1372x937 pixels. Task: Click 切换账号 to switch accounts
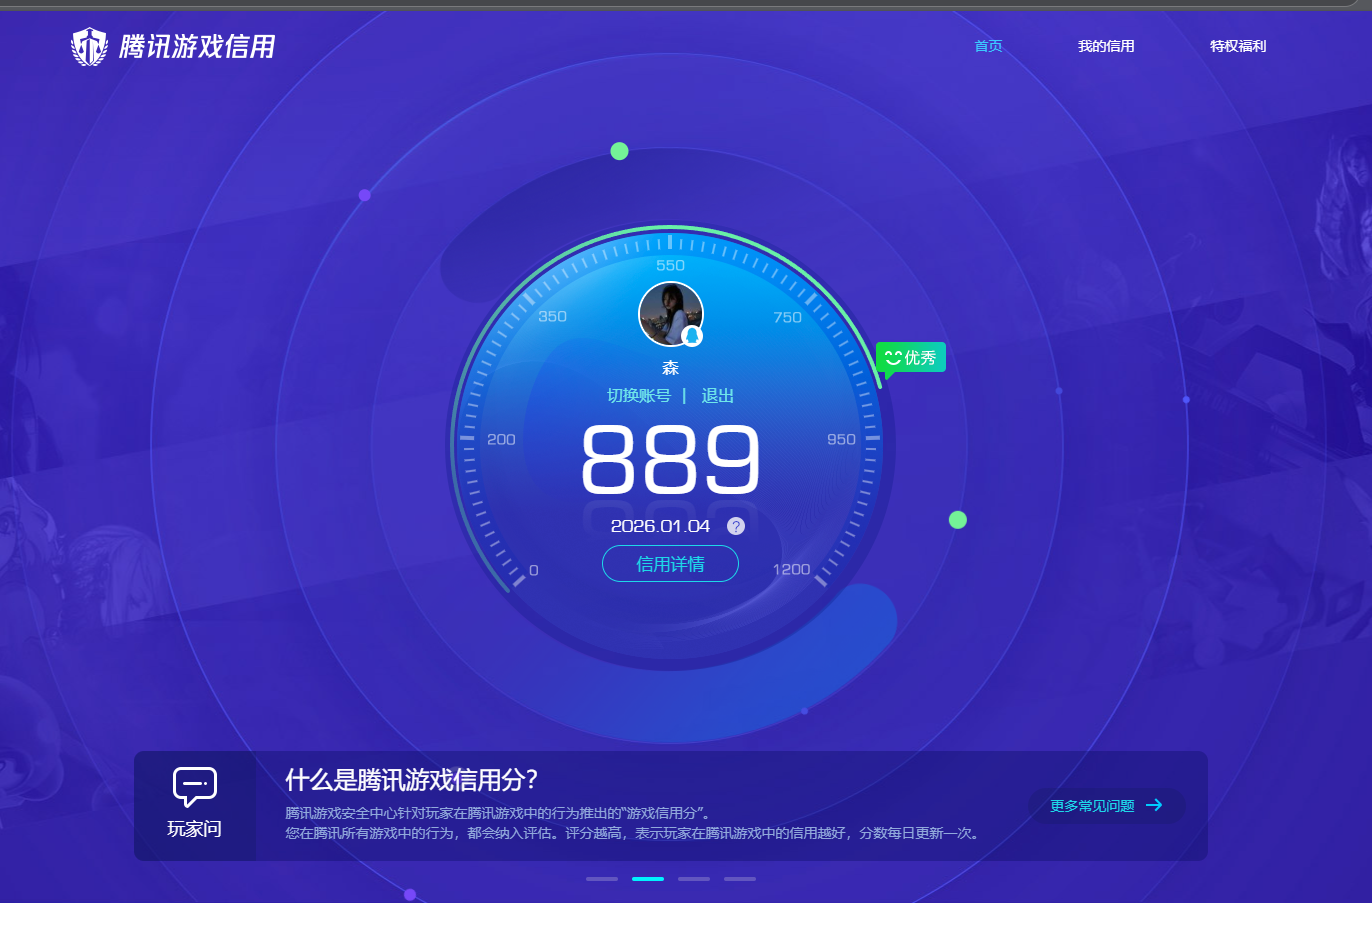pos(640,396)
